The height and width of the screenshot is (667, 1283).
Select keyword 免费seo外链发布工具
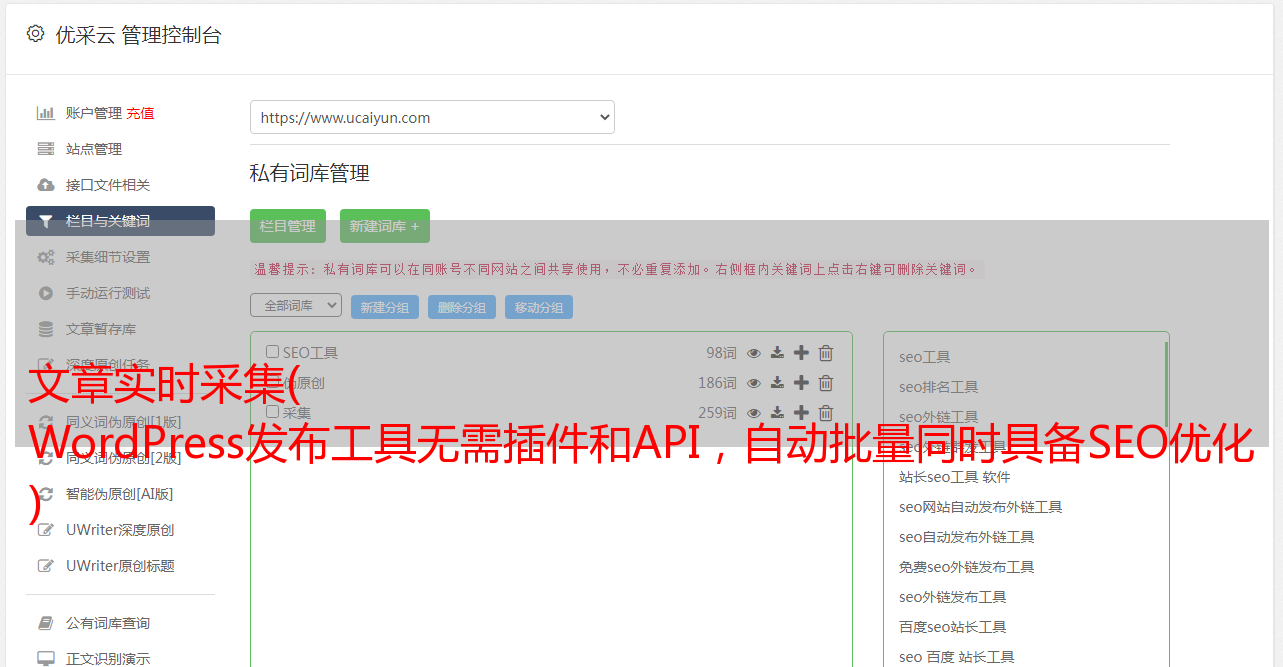coord(967,567)
